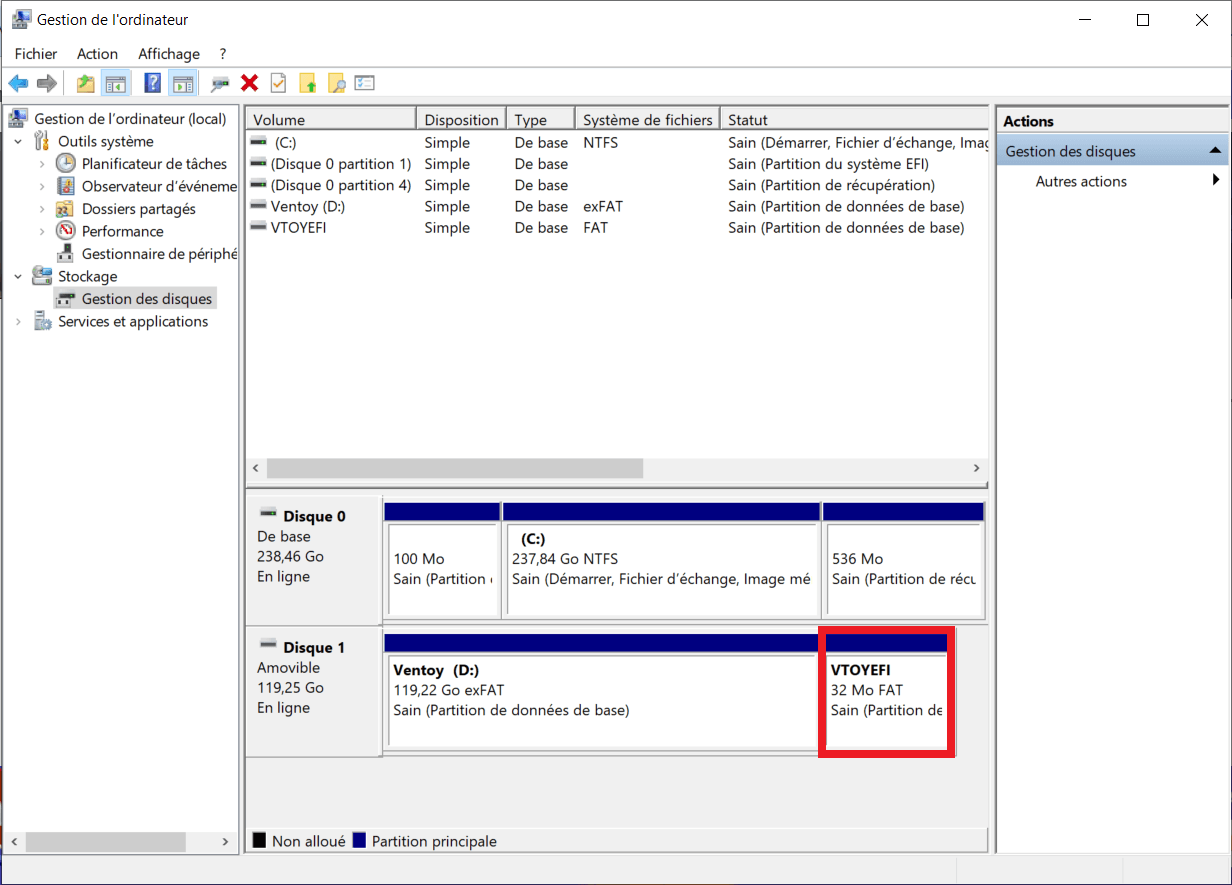Select Observateur d'événements in the tree
This screenshot has height=885, width=1232.
point(158,186)
